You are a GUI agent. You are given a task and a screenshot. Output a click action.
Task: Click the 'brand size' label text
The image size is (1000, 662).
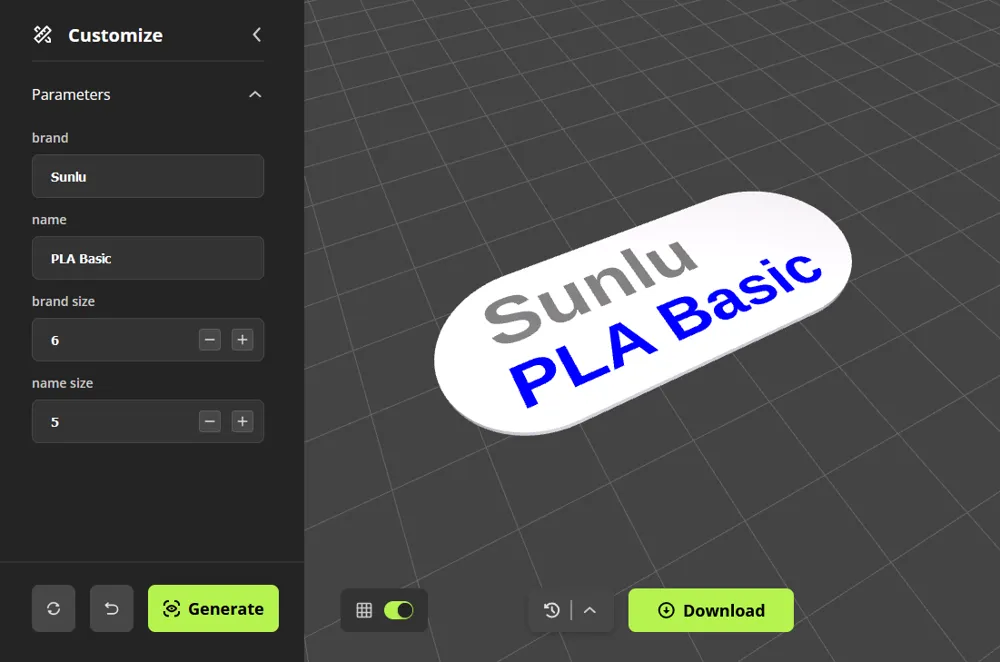63,301
